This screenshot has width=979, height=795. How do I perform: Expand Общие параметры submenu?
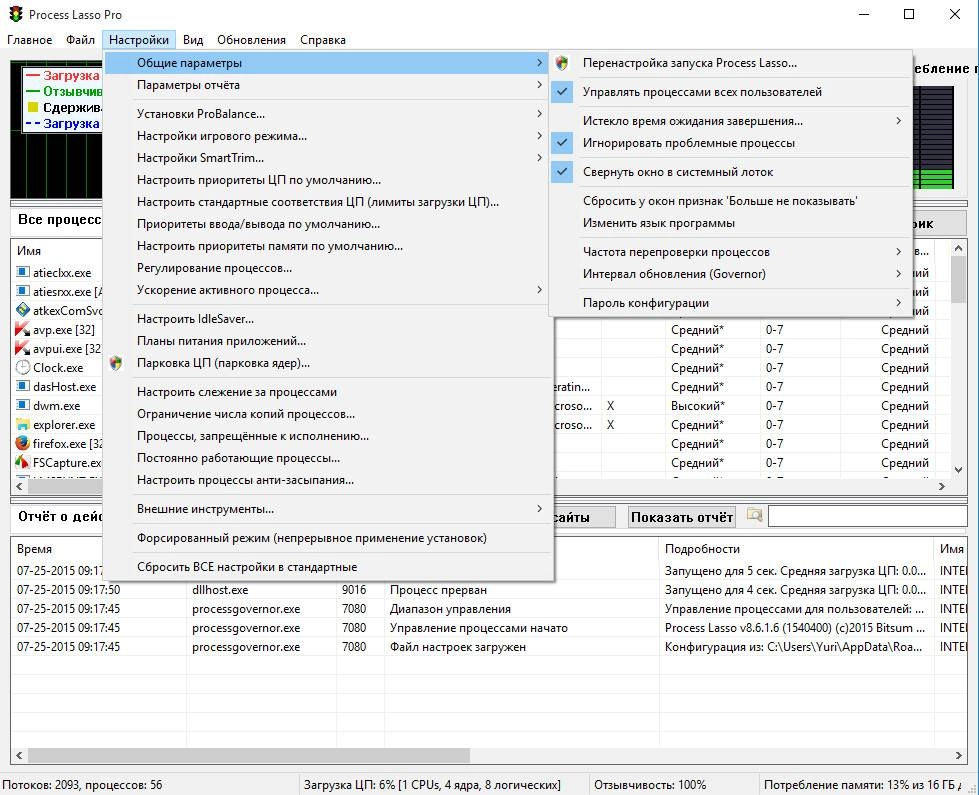[x=328, y=62]
